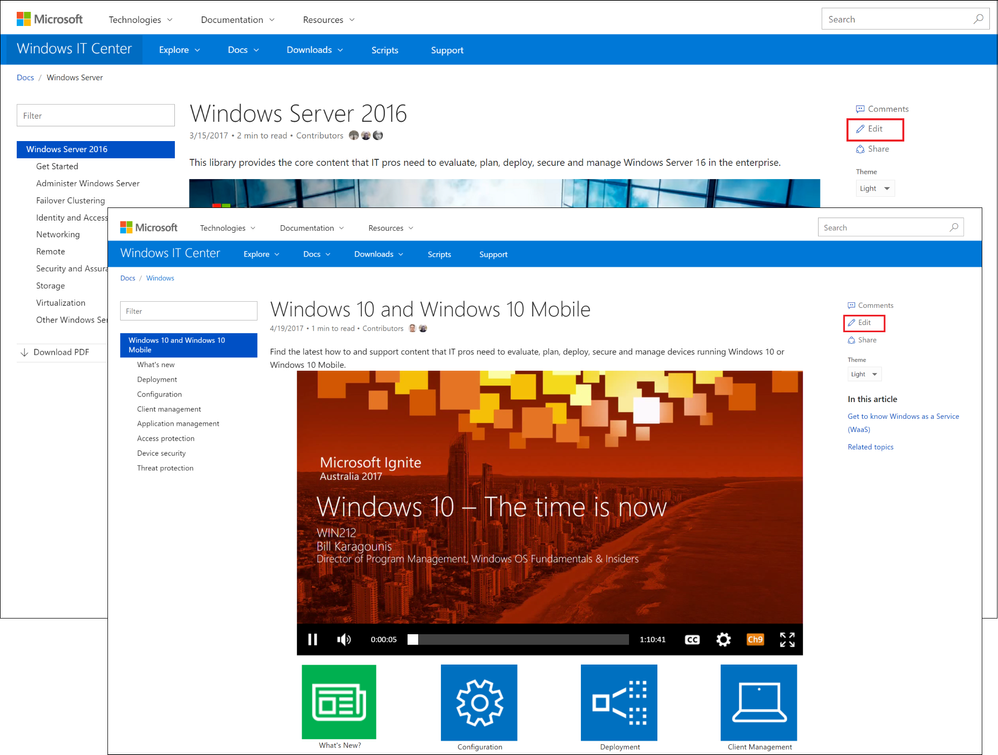Jump to Related topics link
The height and width of the screenshot is (755, 998).
tap(870, 447)
